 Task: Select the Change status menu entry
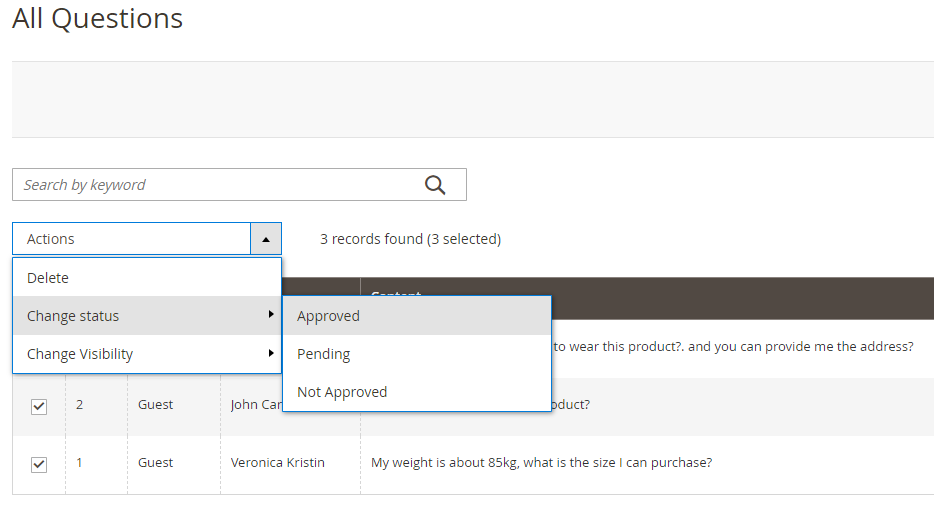[x=73, y=316]
